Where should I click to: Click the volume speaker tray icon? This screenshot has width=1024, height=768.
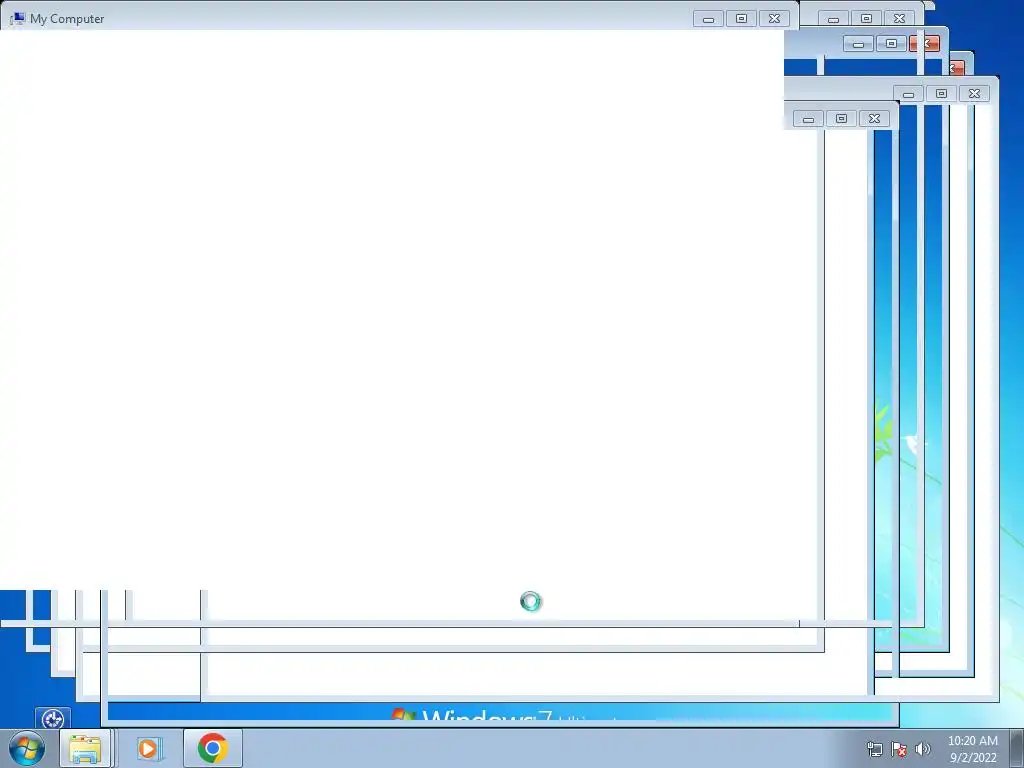pyautogui.click(x=922, y=749)
